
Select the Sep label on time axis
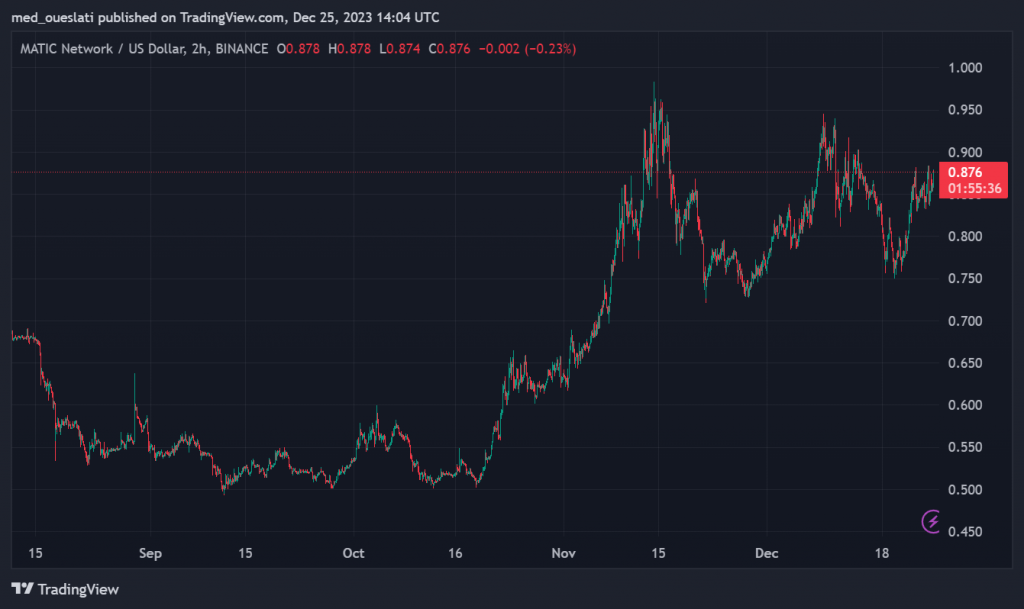[x=149, y=552]
